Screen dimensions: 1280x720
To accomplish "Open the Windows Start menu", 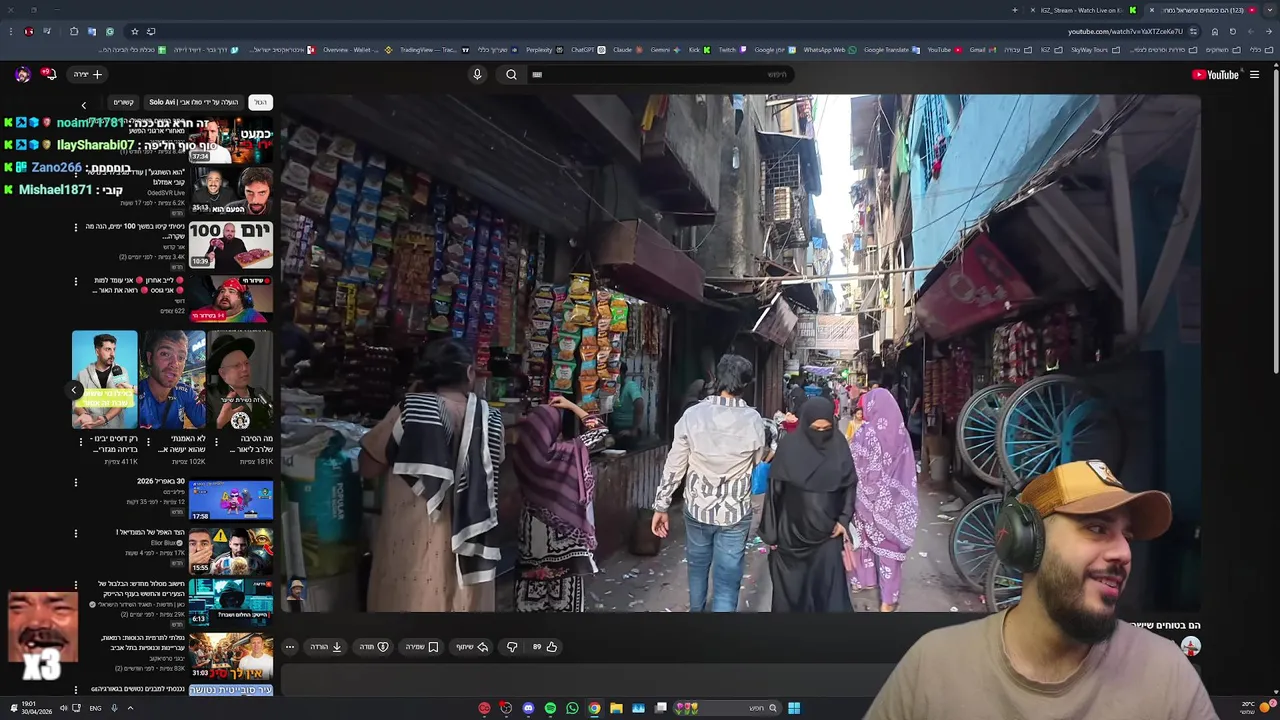I will pyautogui.click(x=794, y=708).
